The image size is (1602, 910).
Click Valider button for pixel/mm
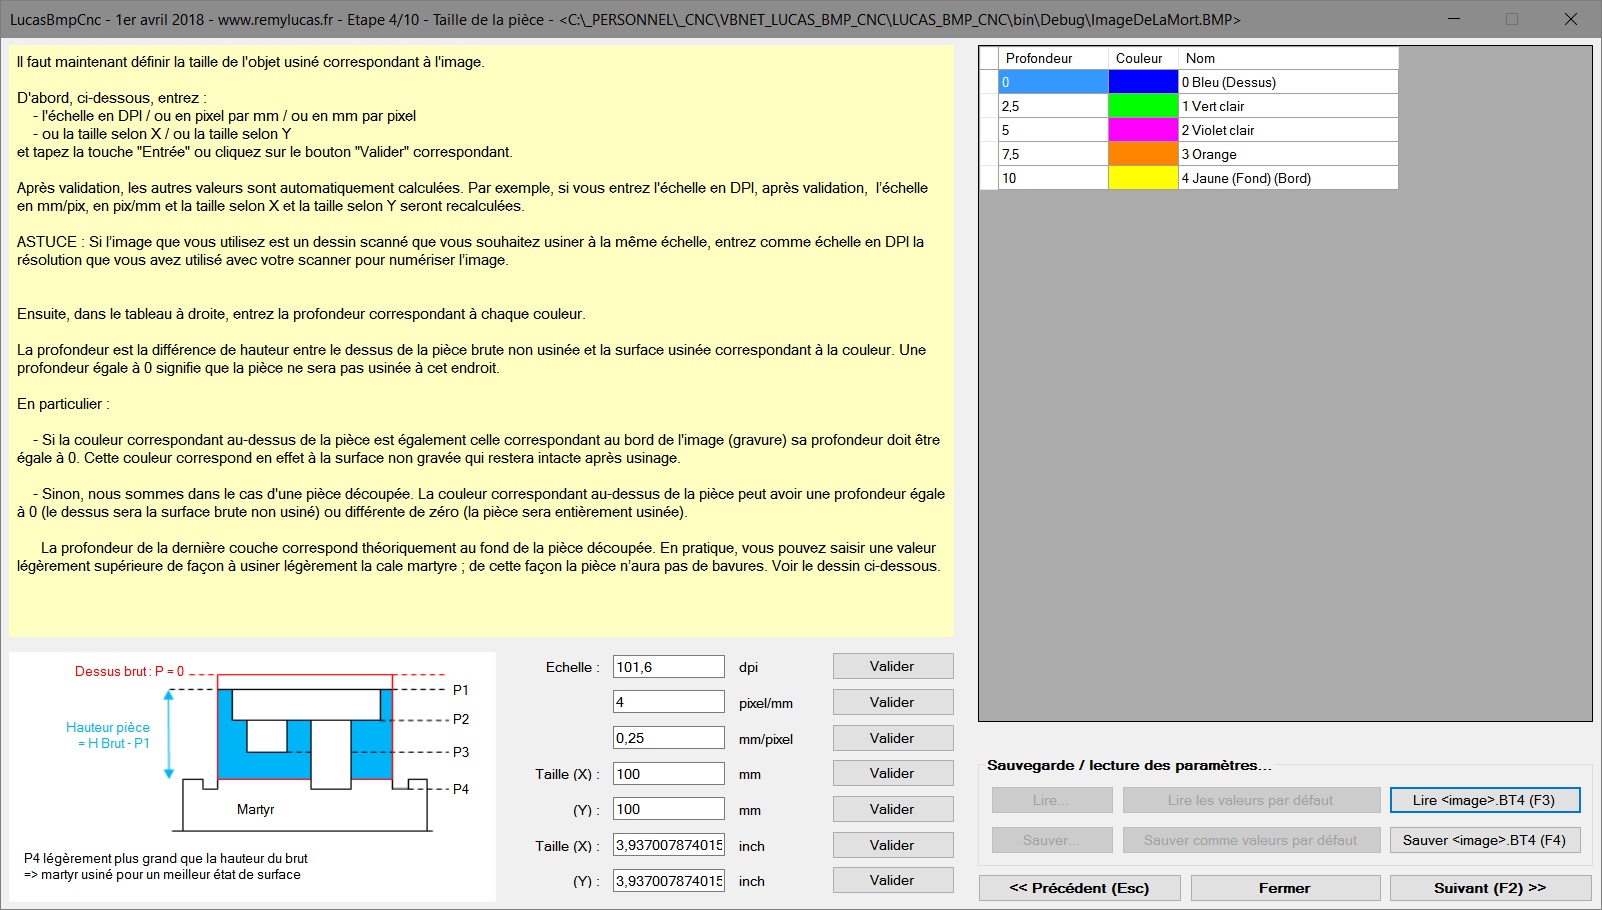pos(892,702)
